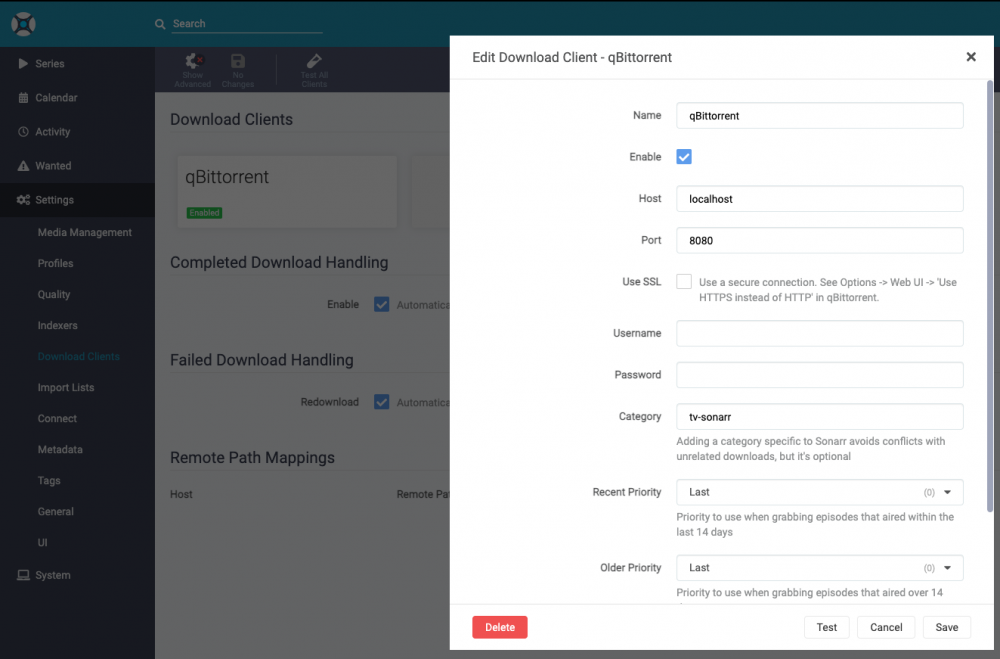Screen dimensions: 1000x659
Task: Click the red Delete button
Action: 500,627
